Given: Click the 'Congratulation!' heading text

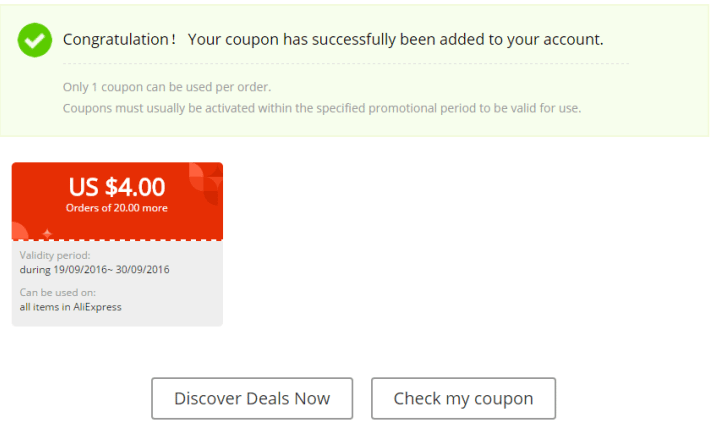Looking at the screenshot, I should point(119,39).
